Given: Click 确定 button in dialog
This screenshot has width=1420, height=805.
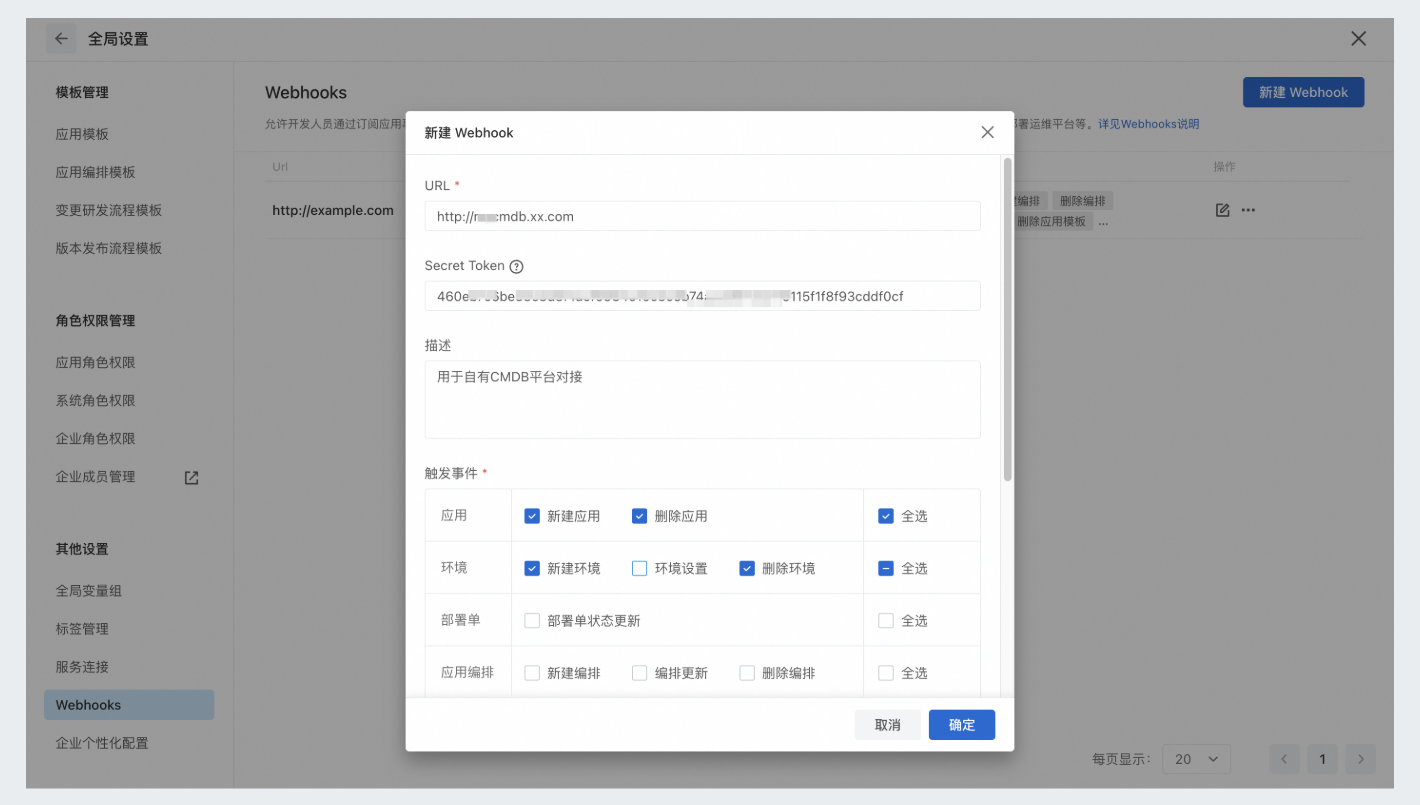Looking at the screenshot, I should click(961, 725).
